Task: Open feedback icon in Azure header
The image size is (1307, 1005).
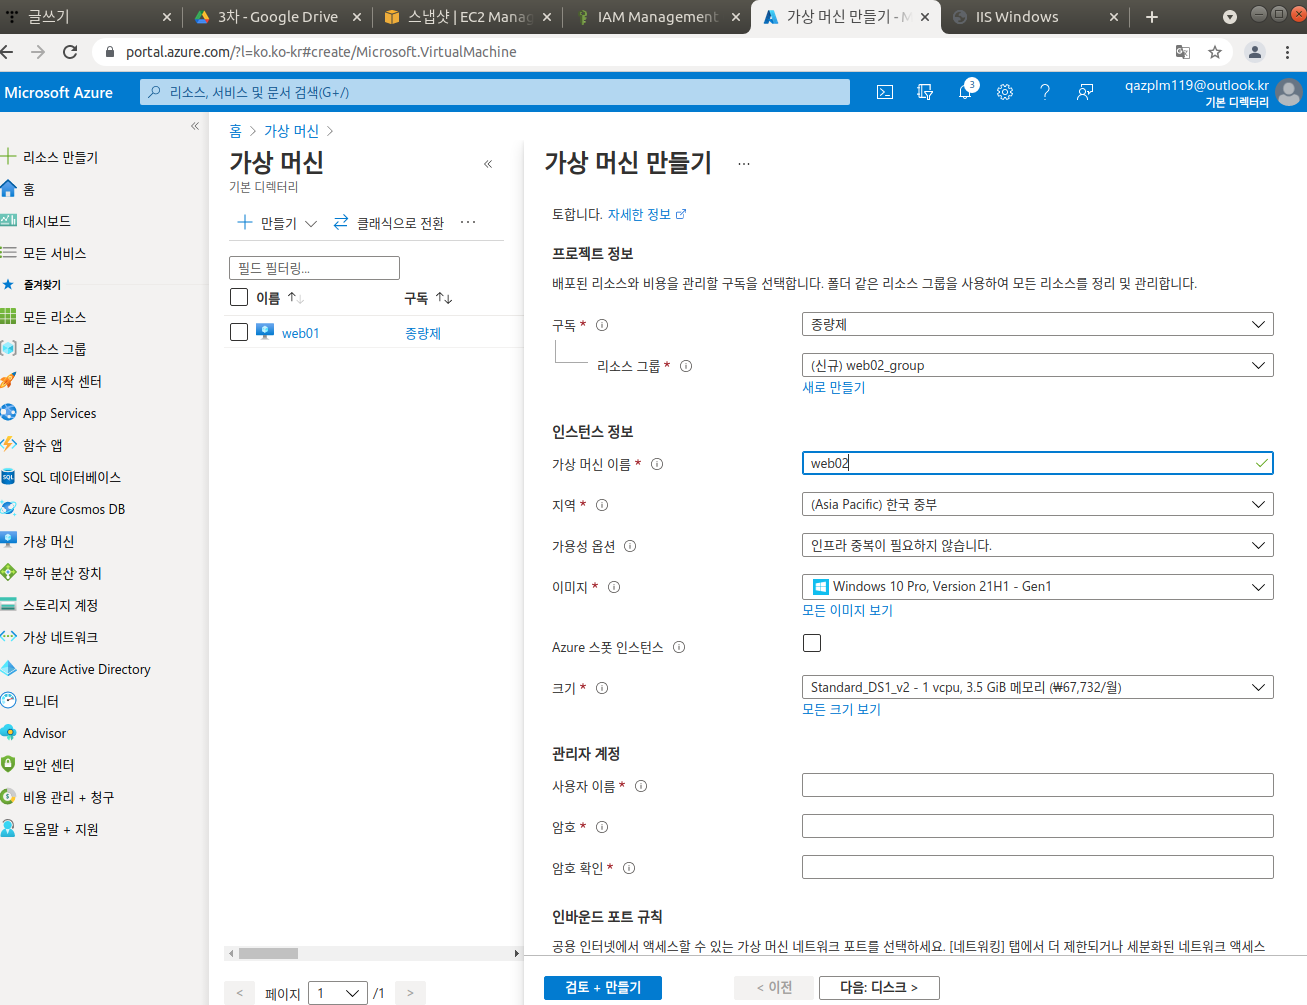Action: (x=1085, y=92)
